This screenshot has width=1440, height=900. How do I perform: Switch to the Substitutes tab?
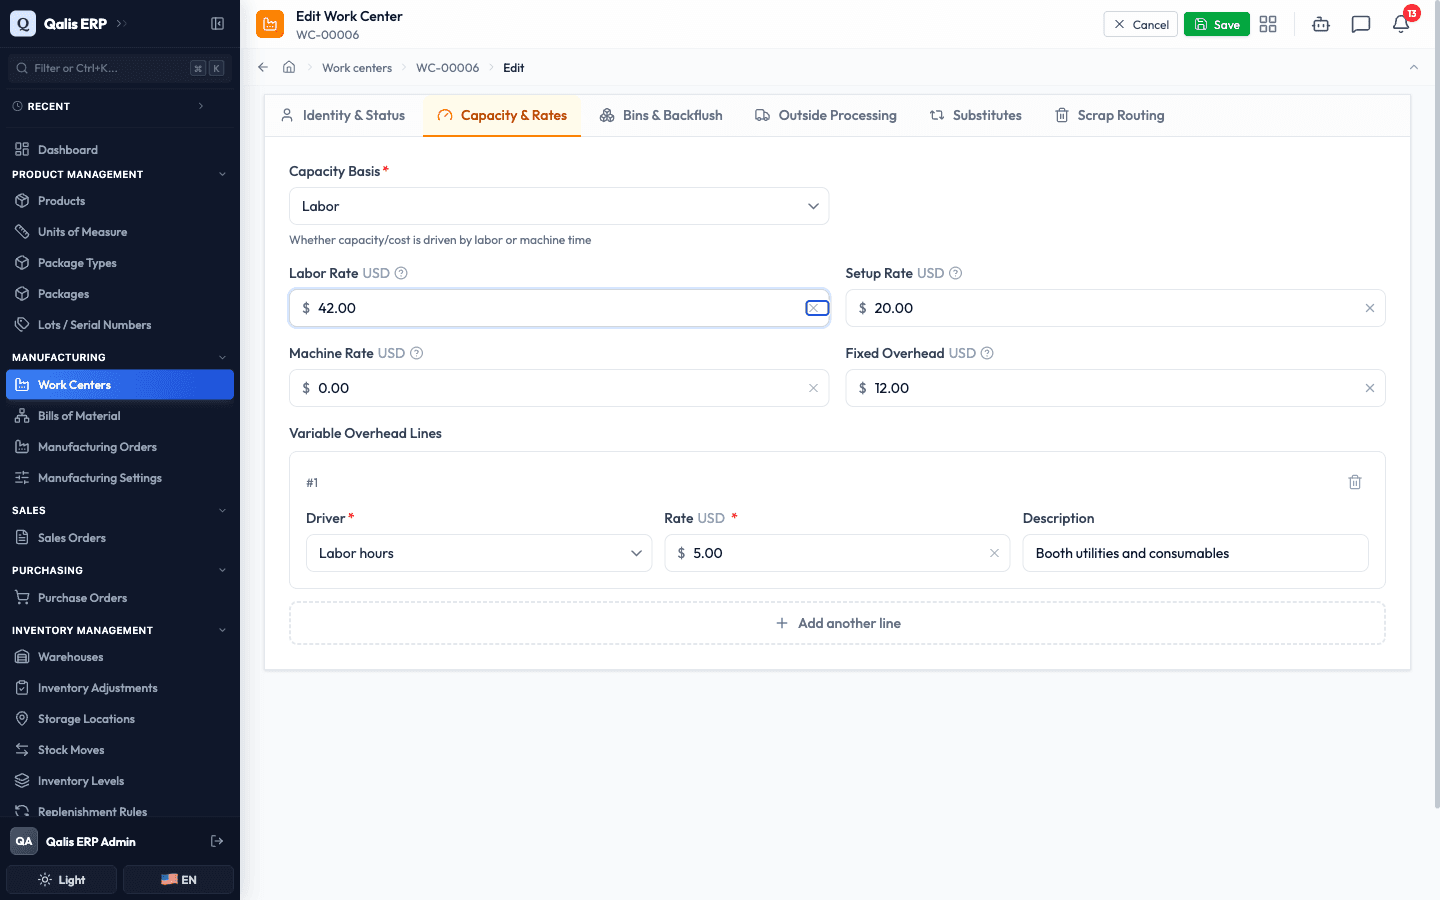pos(976,115)
